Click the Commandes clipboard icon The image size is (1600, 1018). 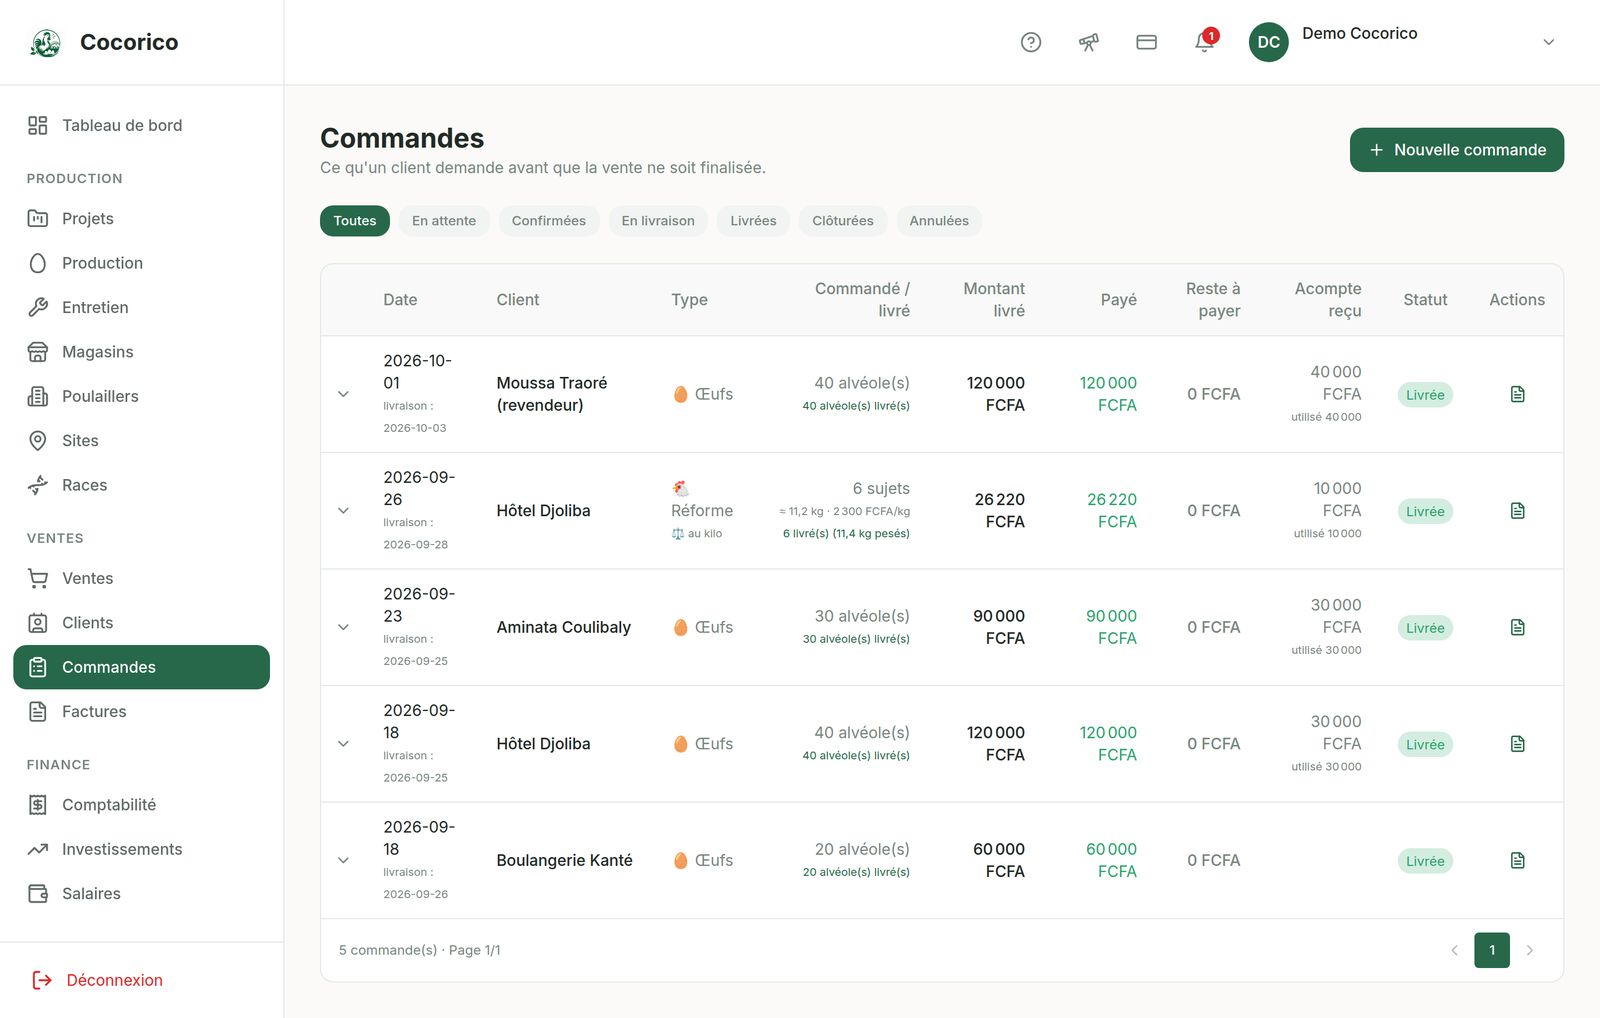coord(38,667)
